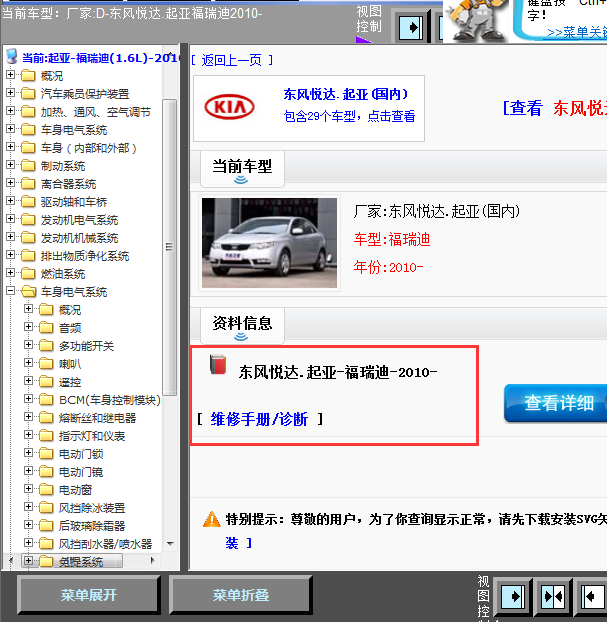
Task: Open 东风悦达.起亚(国内) brand link
Action: 346,94
